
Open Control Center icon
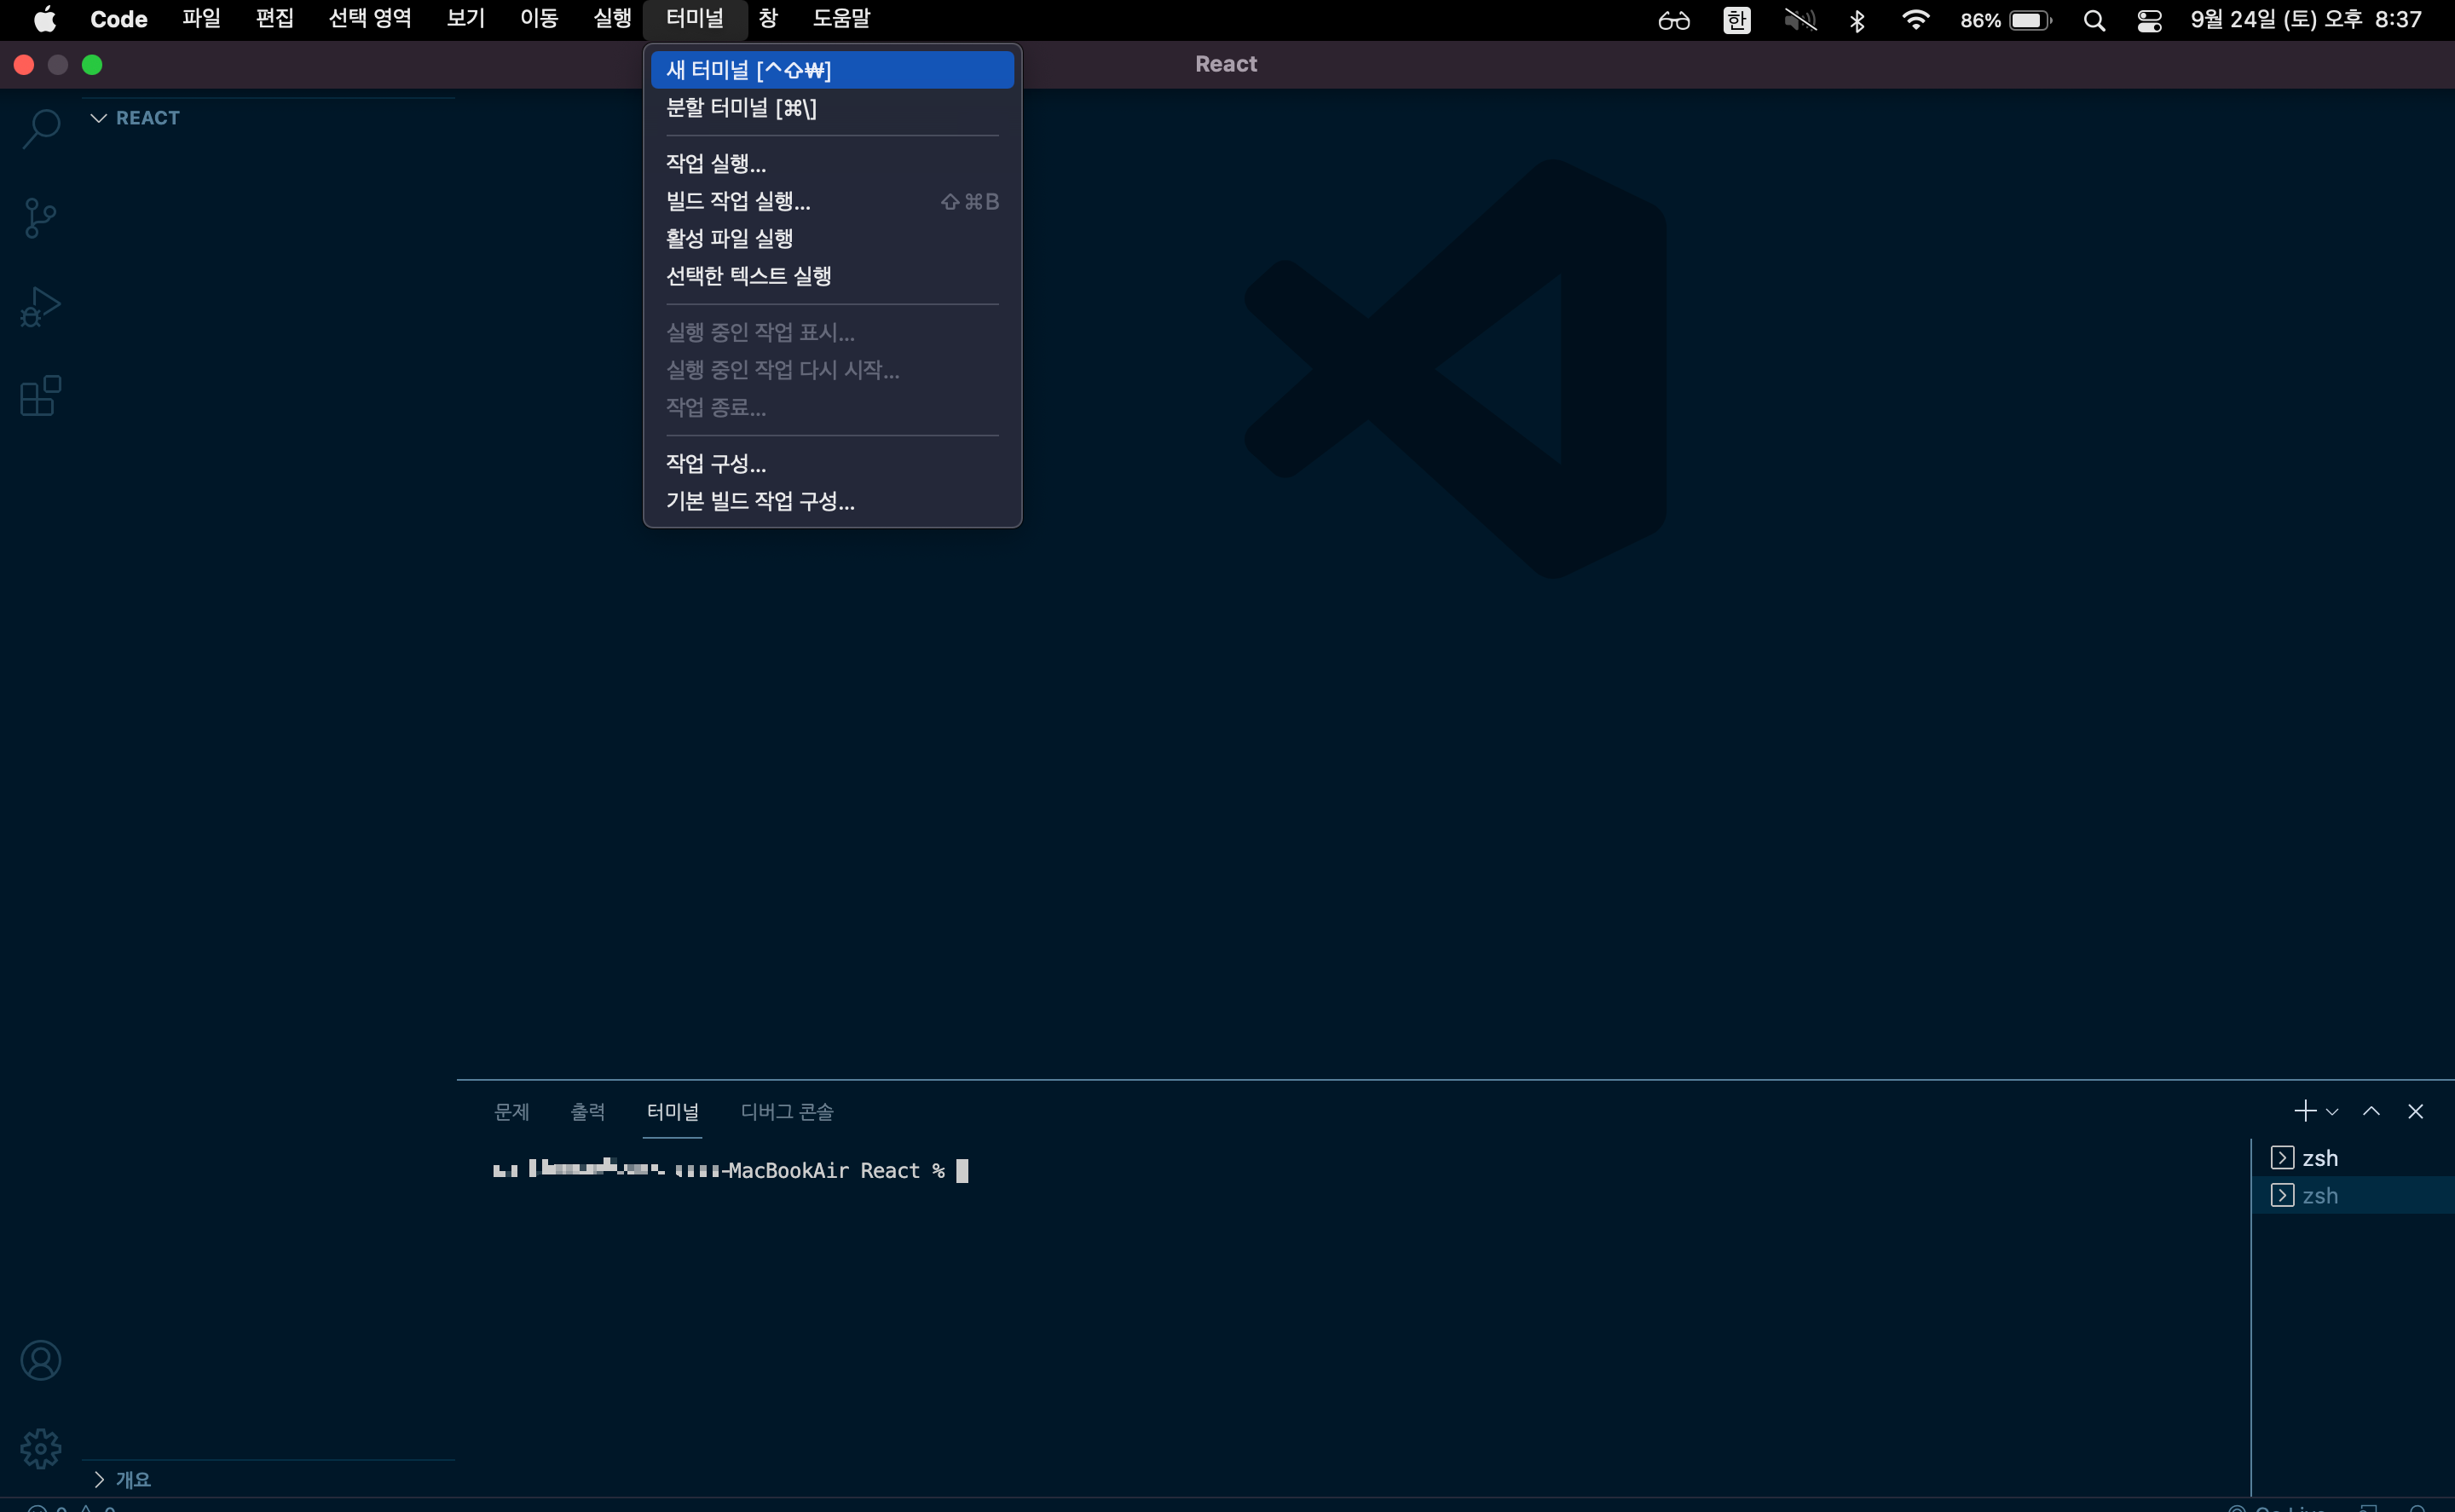click(x=2149, y=20)
